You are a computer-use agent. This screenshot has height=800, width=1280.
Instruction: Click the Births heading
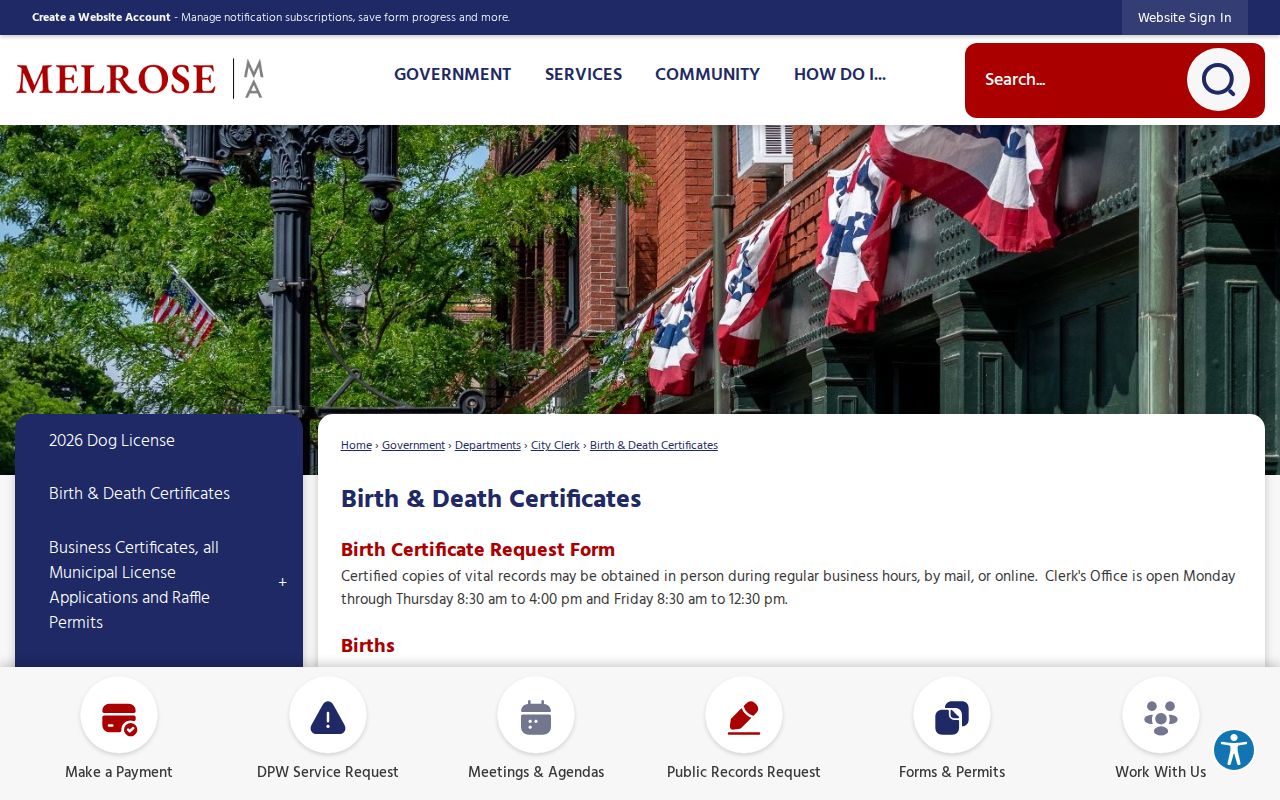368,645
